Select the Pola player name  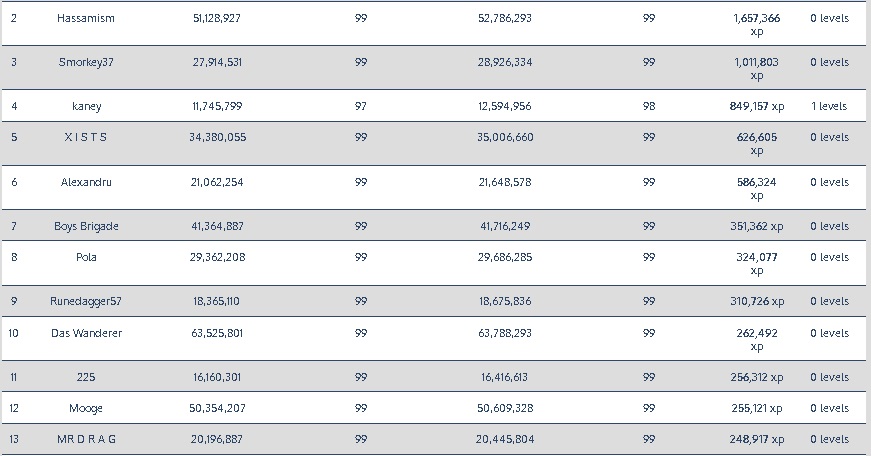pyautogui.click(x=86, y=257)
